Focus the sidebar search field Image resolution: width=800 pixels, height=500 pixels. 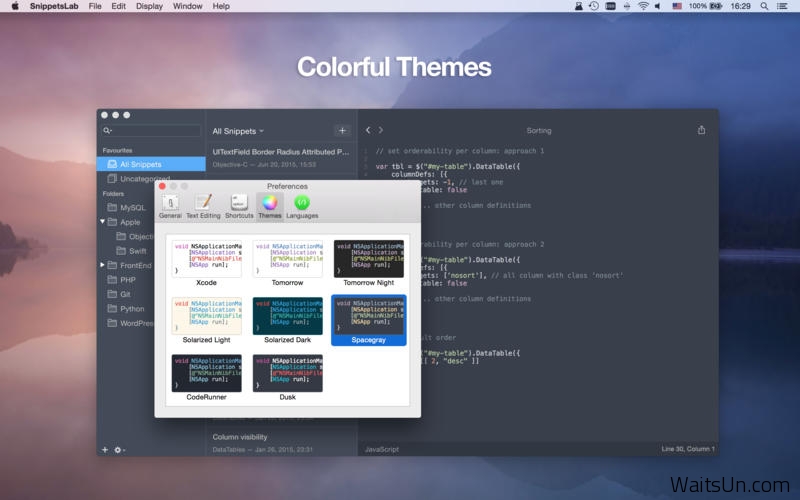click(x=152, y=131)
